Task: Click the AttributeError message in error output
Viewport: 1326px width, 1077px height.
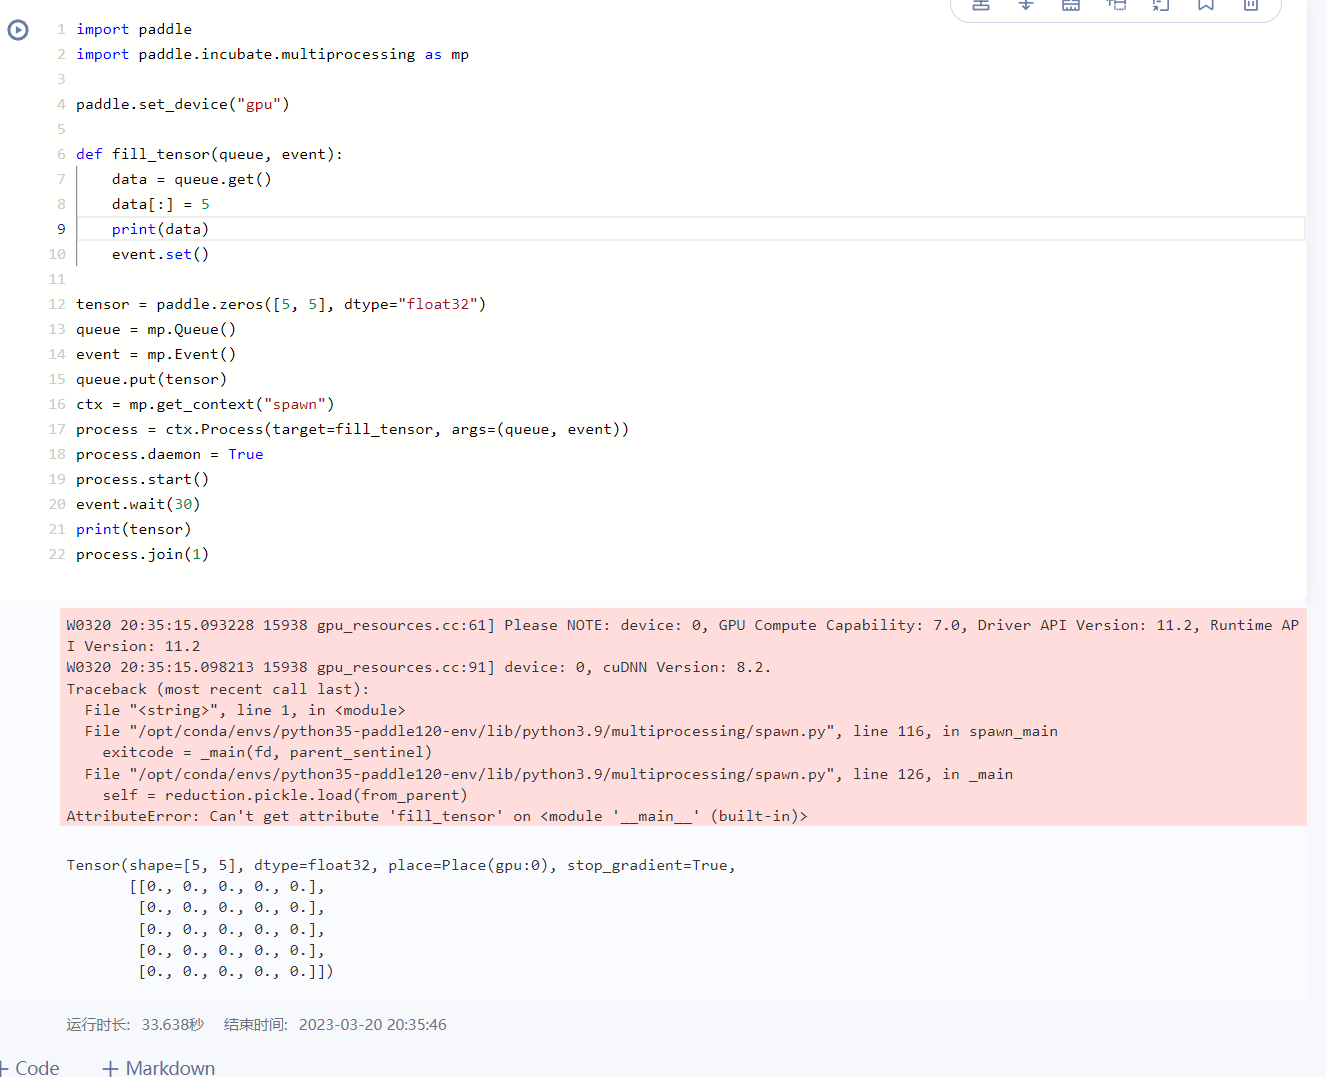Action: tap(435, 815)
